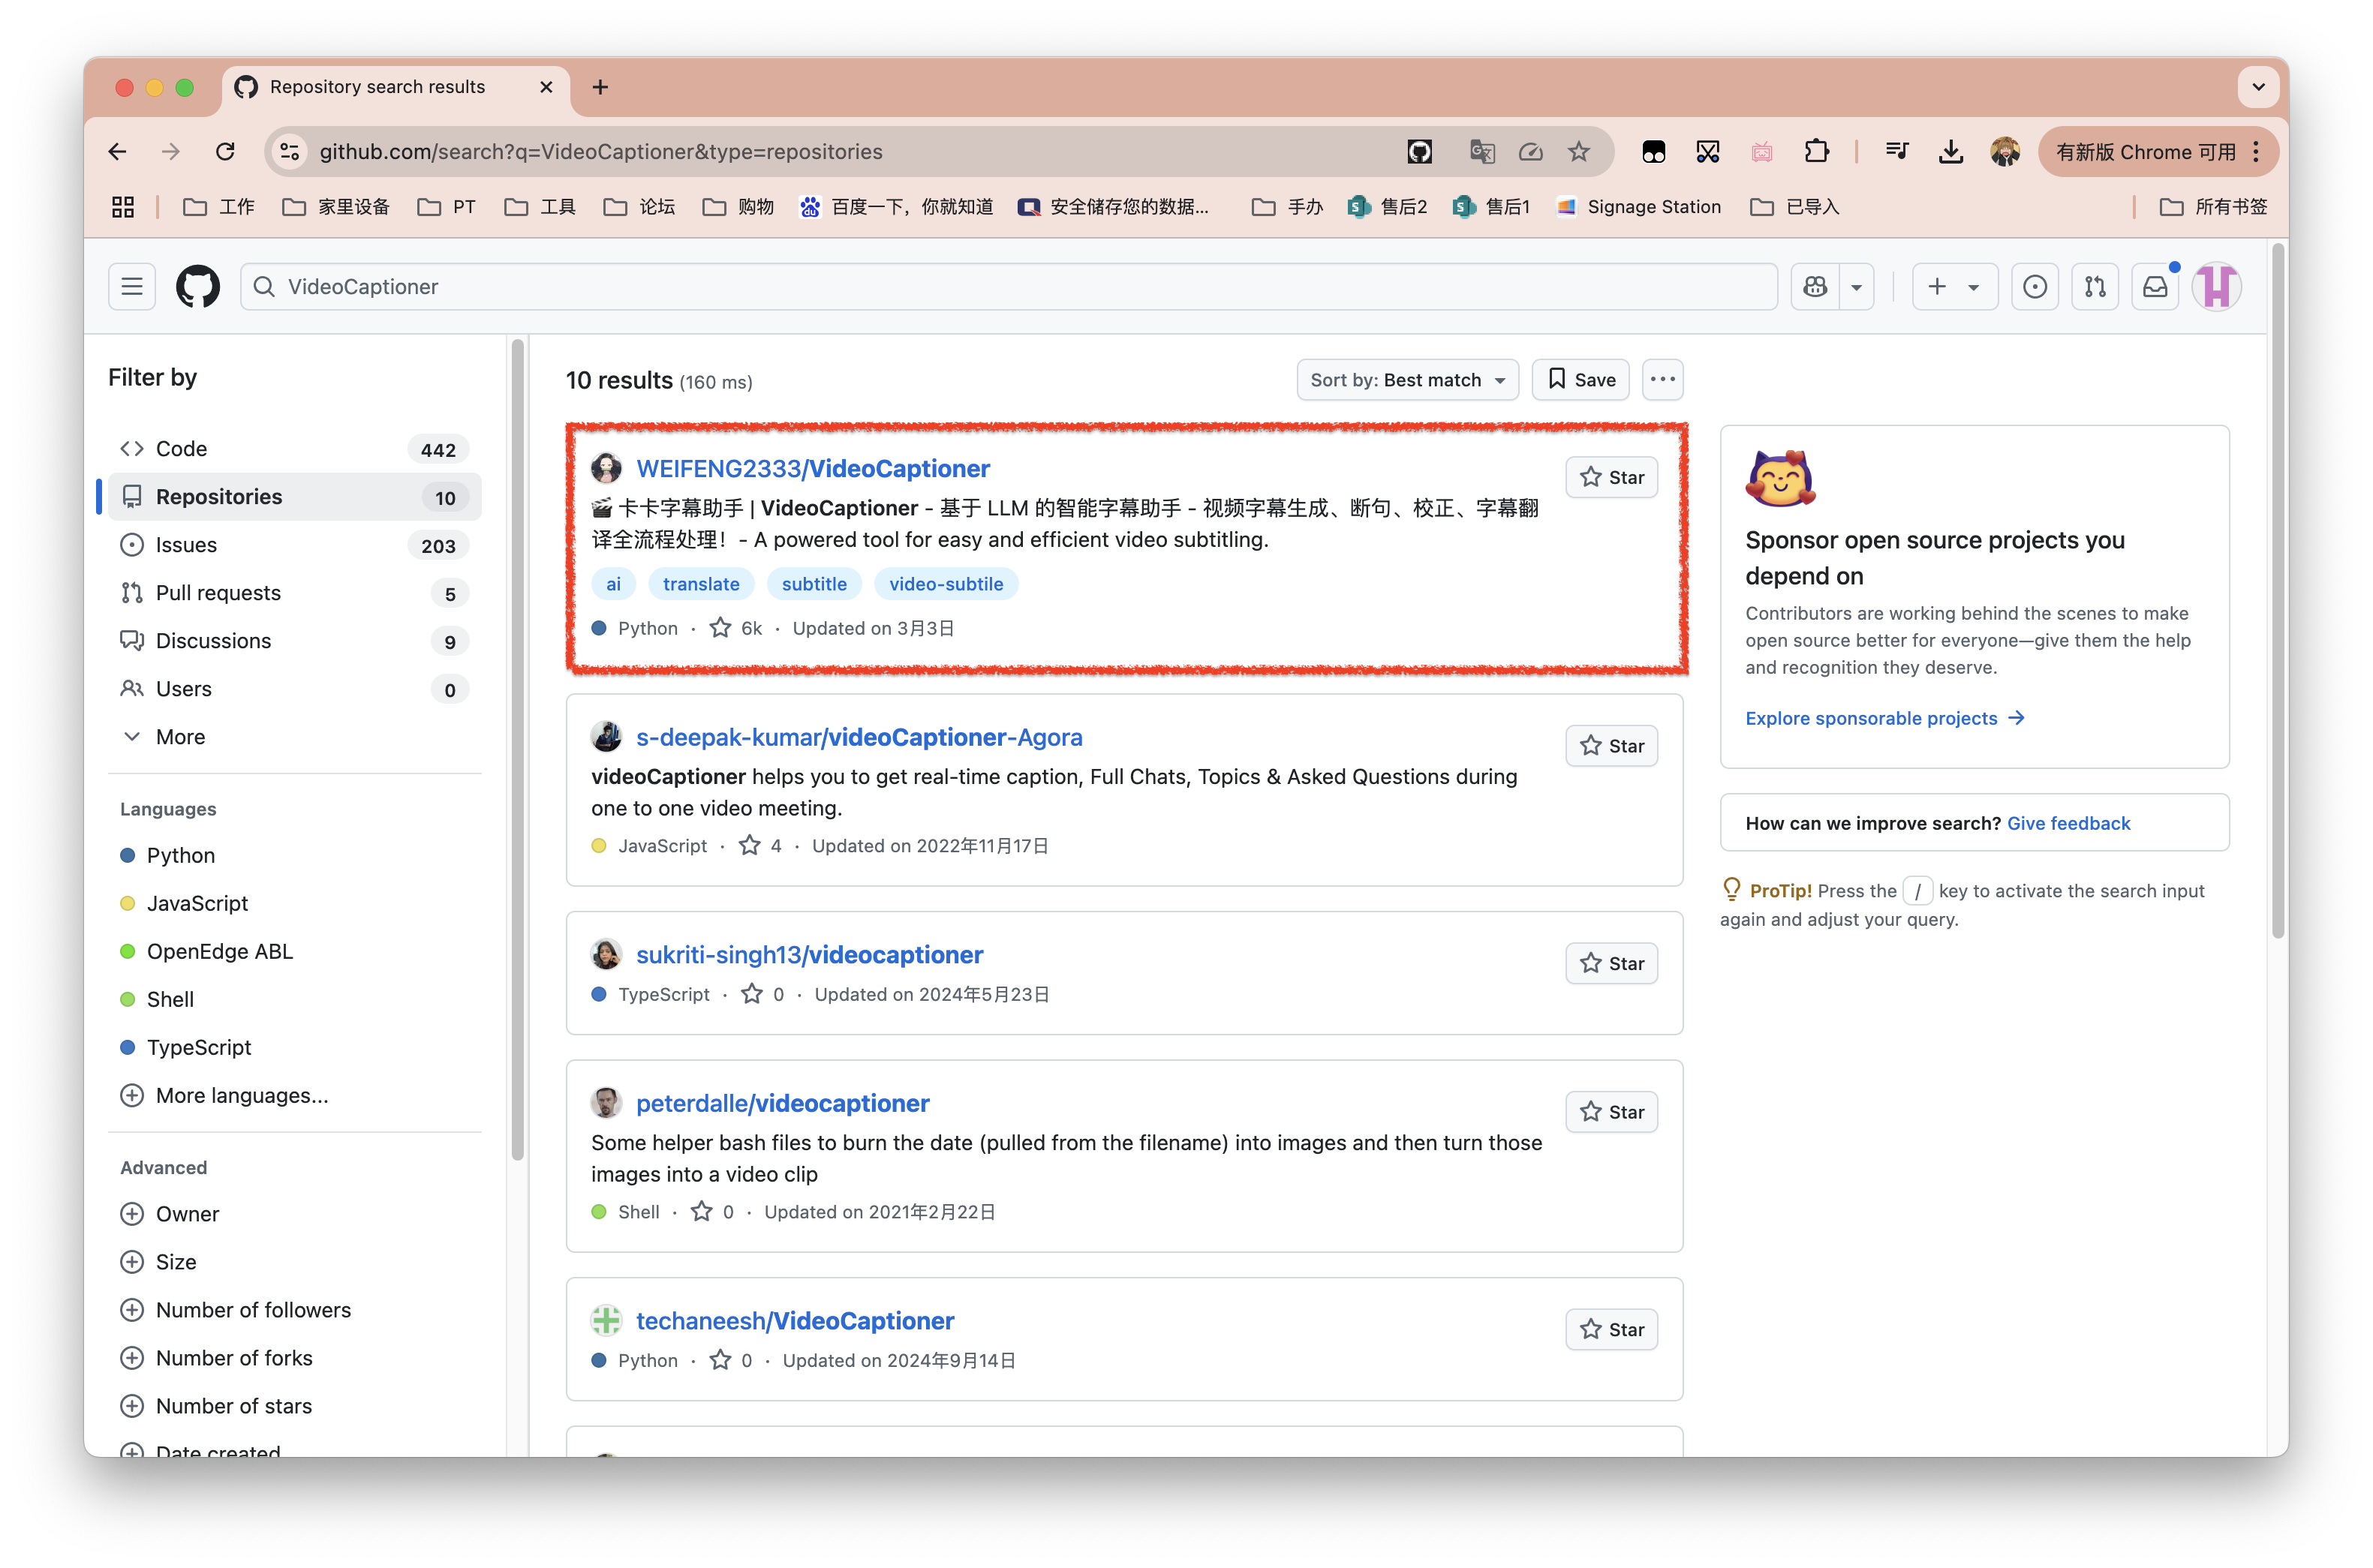Star peterdalle/videocaptioner repository

(x=1611, y=1112)
